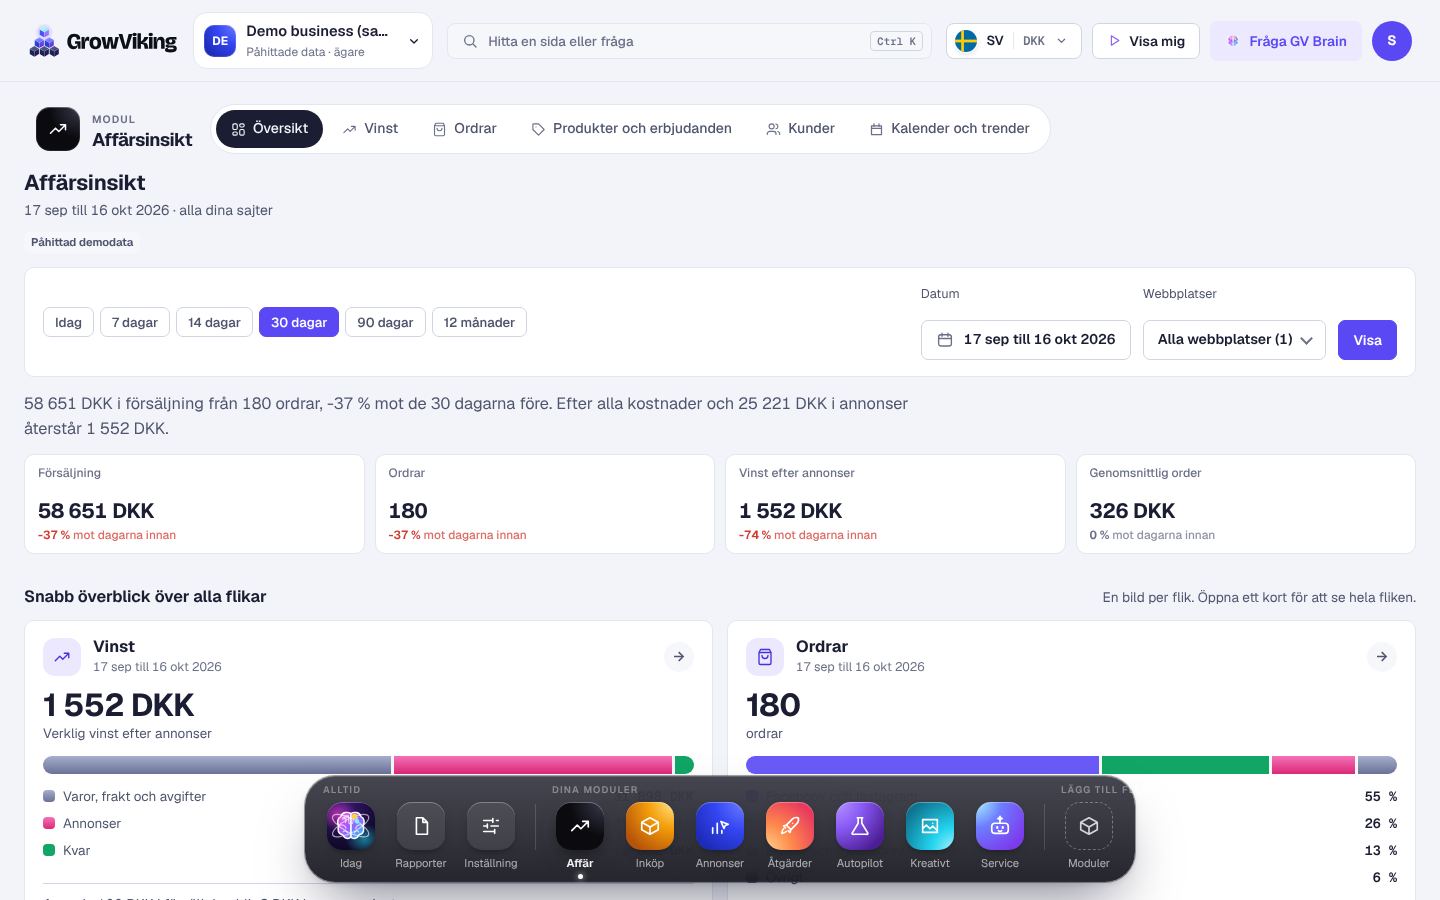Viewport: 1440px width, 900px height.
Task: Focus the Hitta en sida search field
Action: coord(689,41)
